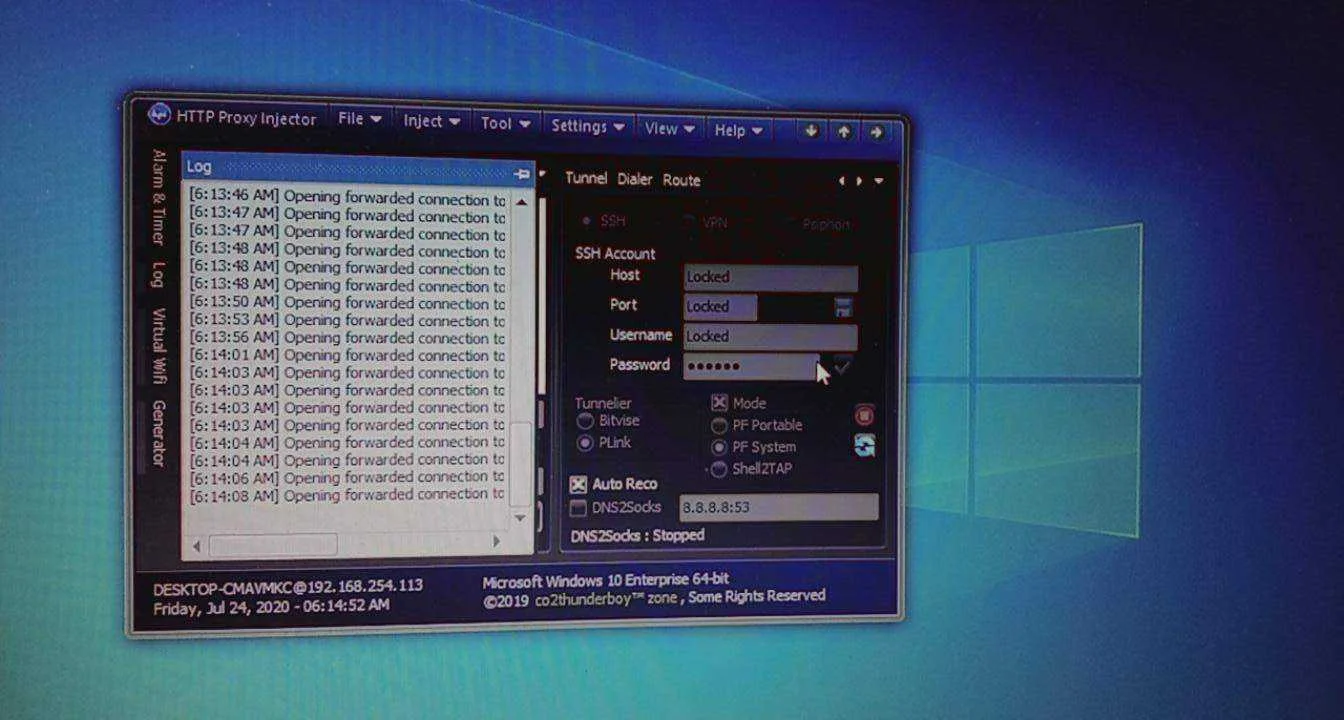
Task: Click the tab strip scroll-right arrow
Action: tap(858, 181)
